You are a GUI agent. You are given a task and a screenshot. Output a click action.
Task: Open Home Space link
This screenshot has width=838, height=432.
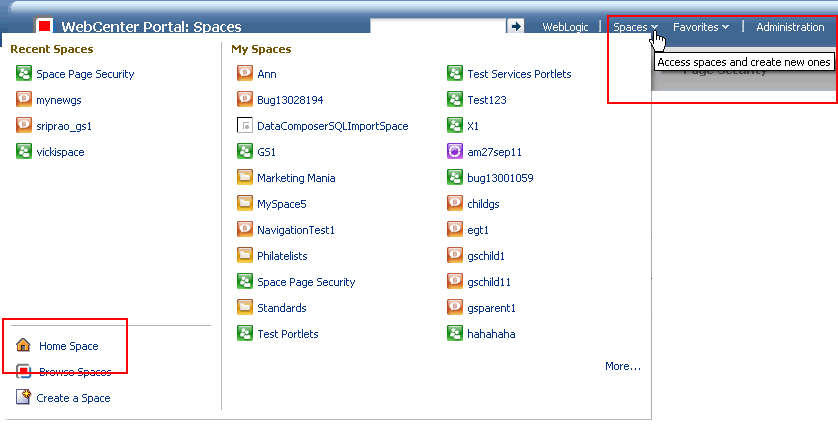click(x=68, y=346)
